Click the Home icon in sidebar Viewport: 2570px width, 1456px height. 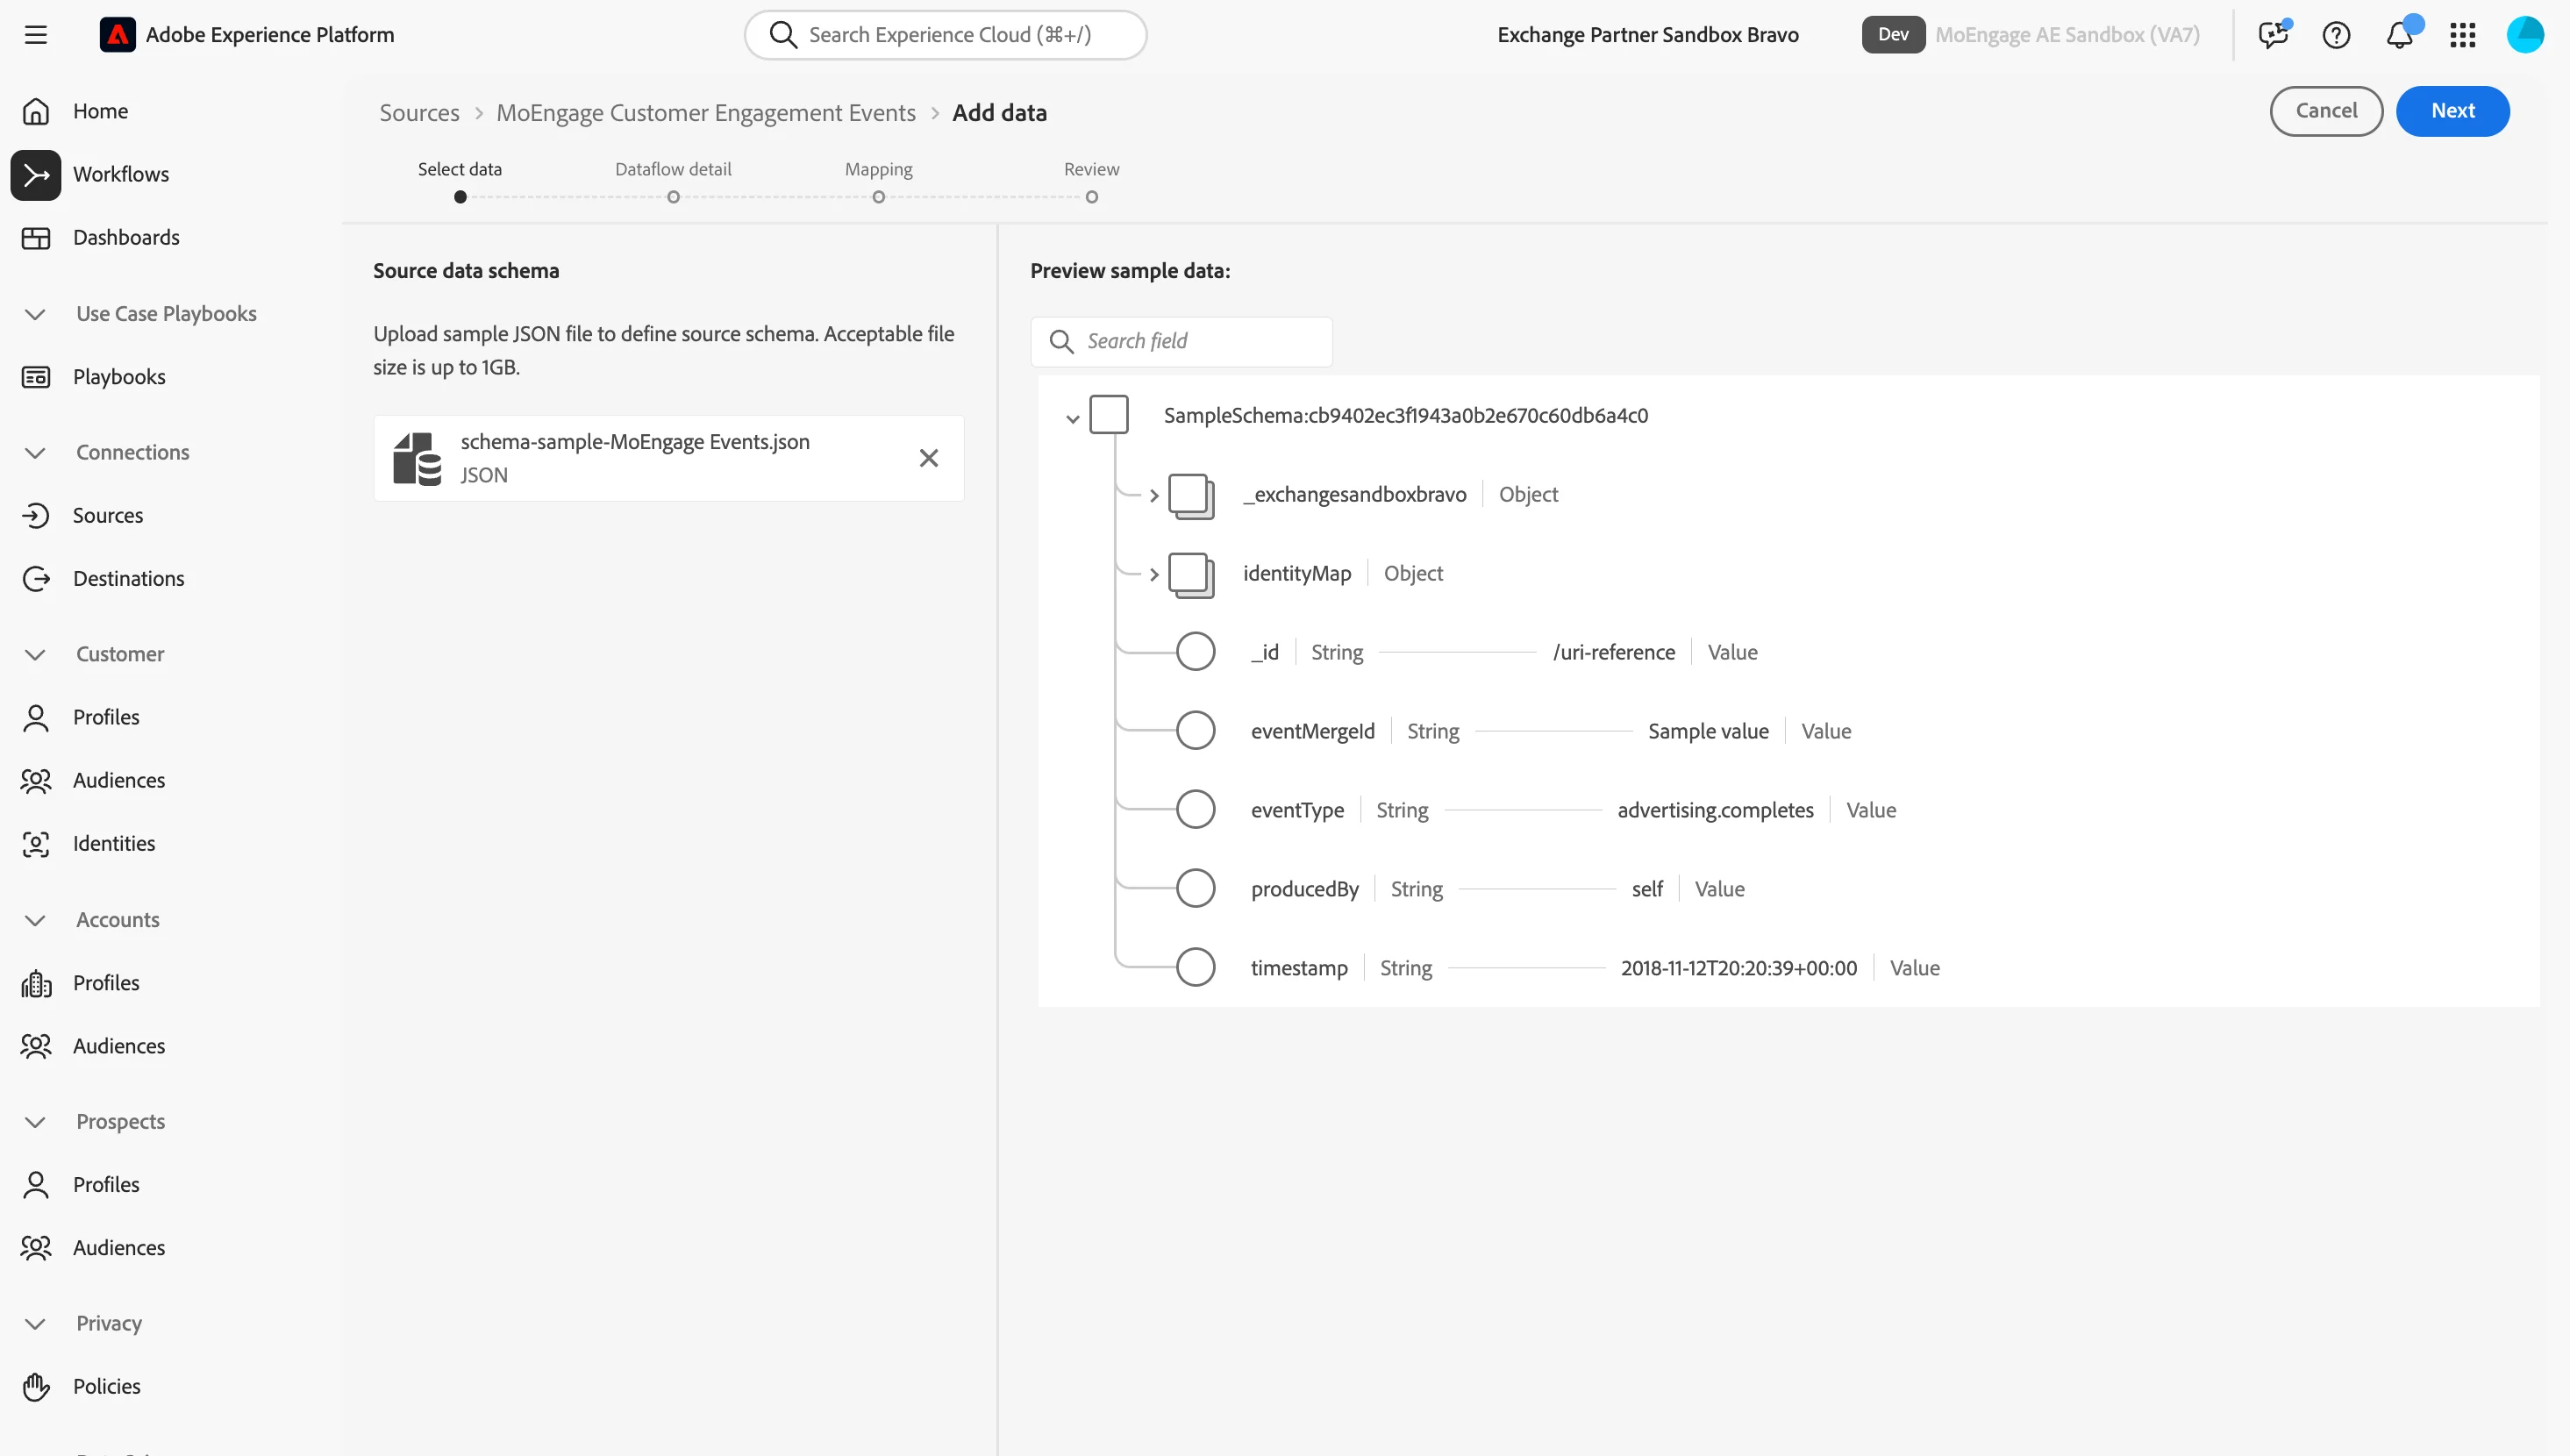(x=36, y=111)
